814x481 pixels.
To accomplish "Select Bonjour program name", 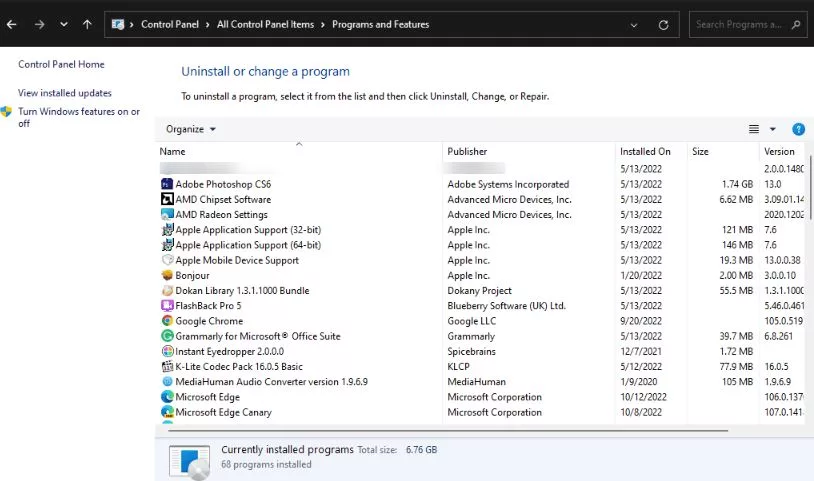I will (193, 276).
